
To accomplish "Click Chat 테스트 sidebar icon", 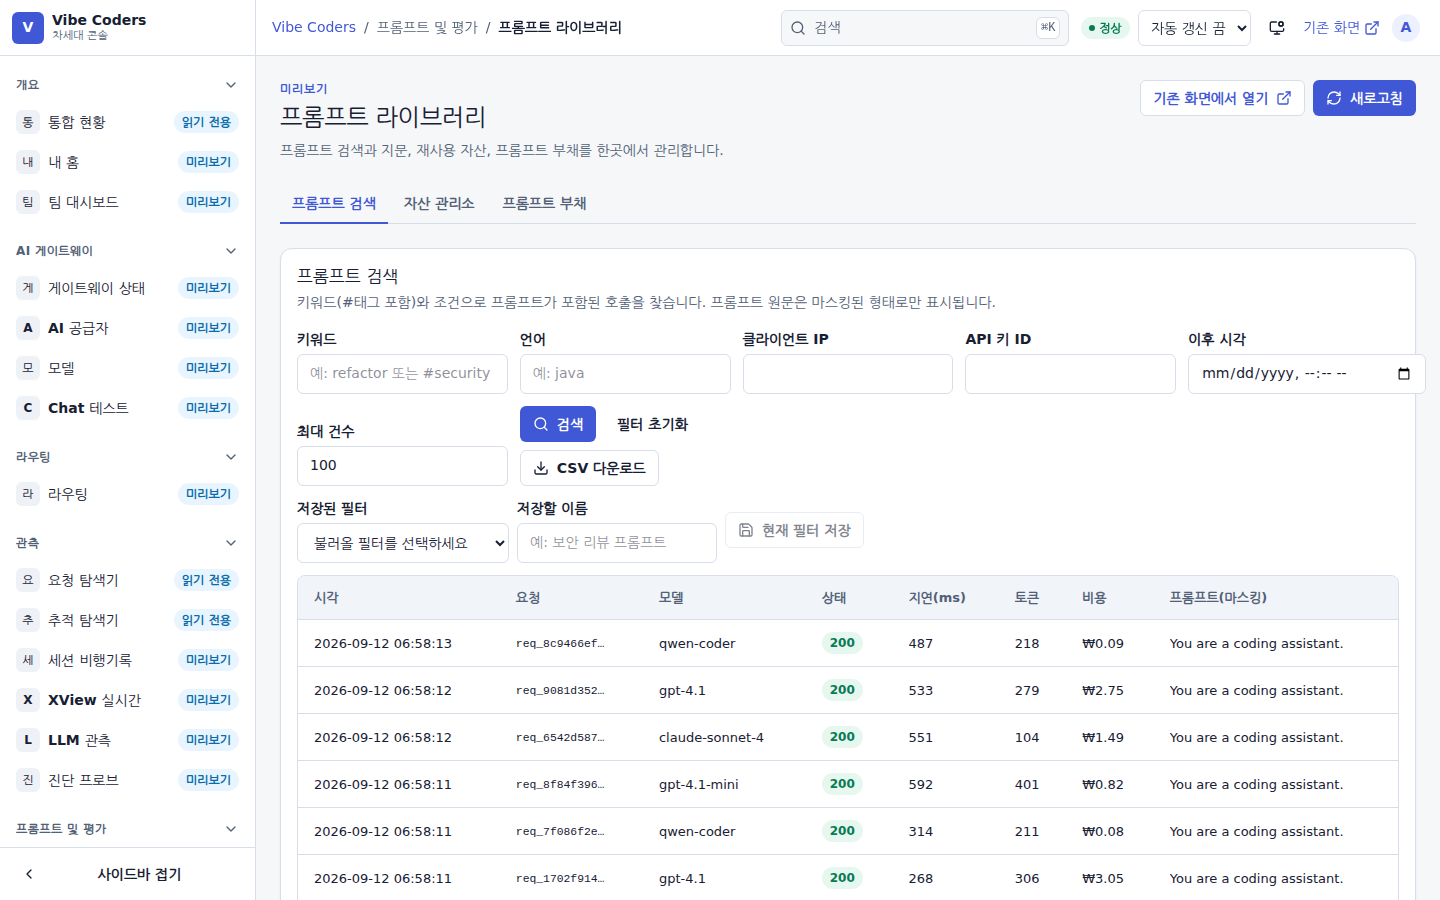I will [28, 408].
